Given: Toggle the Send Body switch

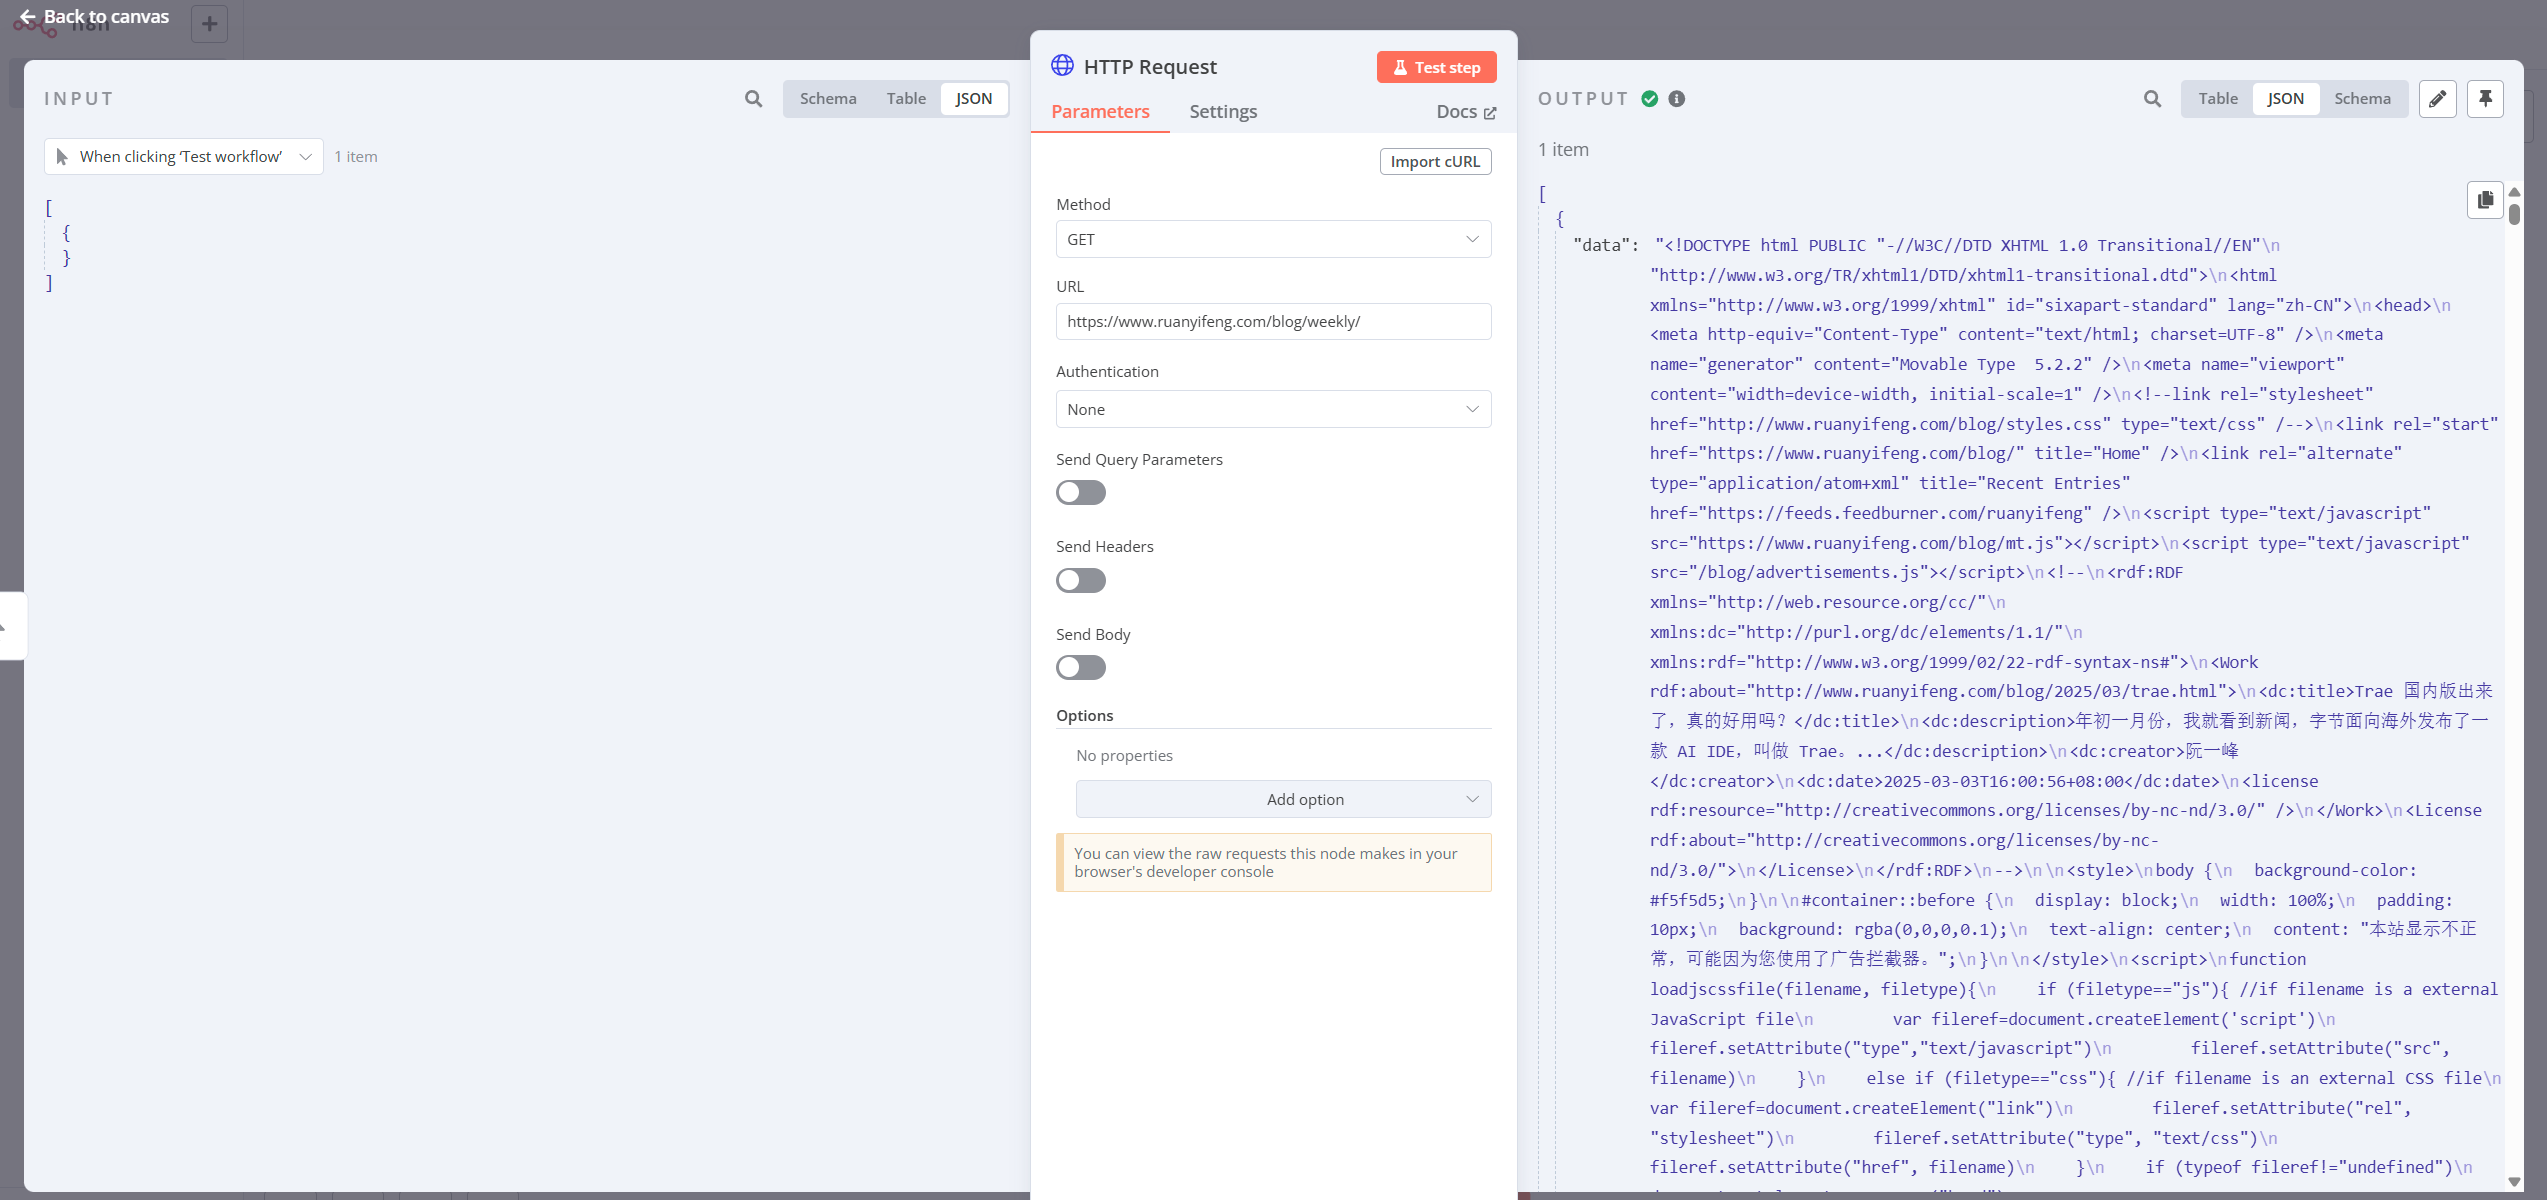Looking at the screenshot, I should (1080, 668).
